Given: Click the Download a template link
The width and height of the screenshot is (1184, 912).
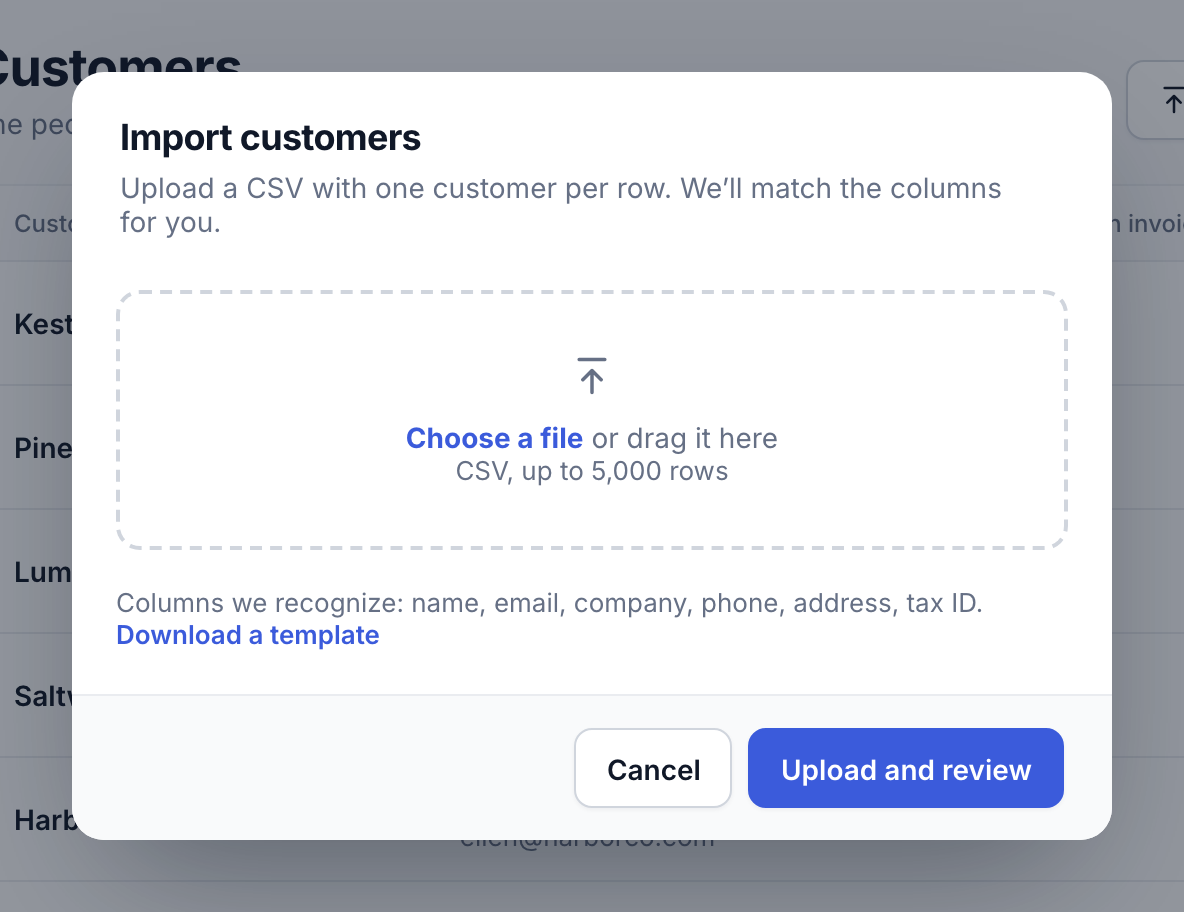Looking at the screenshot, I should point(248,635).
